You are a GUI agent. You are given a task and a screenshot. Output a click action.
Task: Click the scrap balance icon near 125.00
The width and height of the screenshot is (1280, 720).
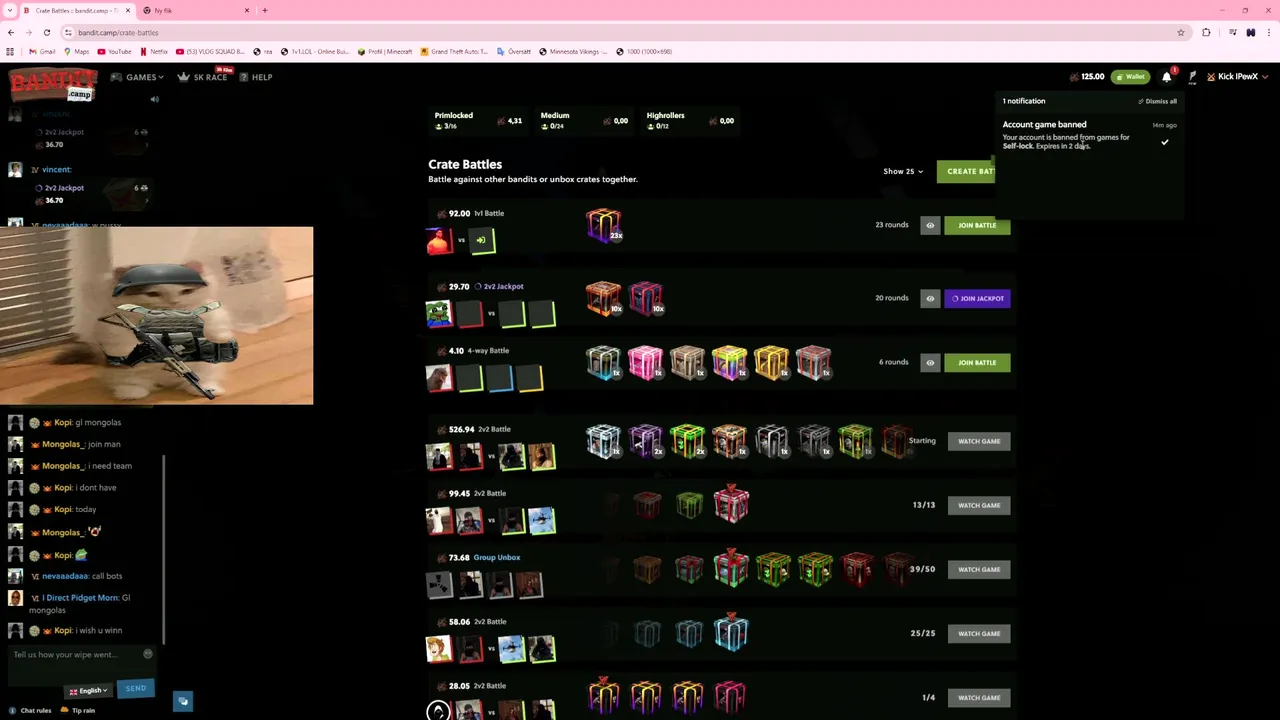click(x=1074, y=77)
